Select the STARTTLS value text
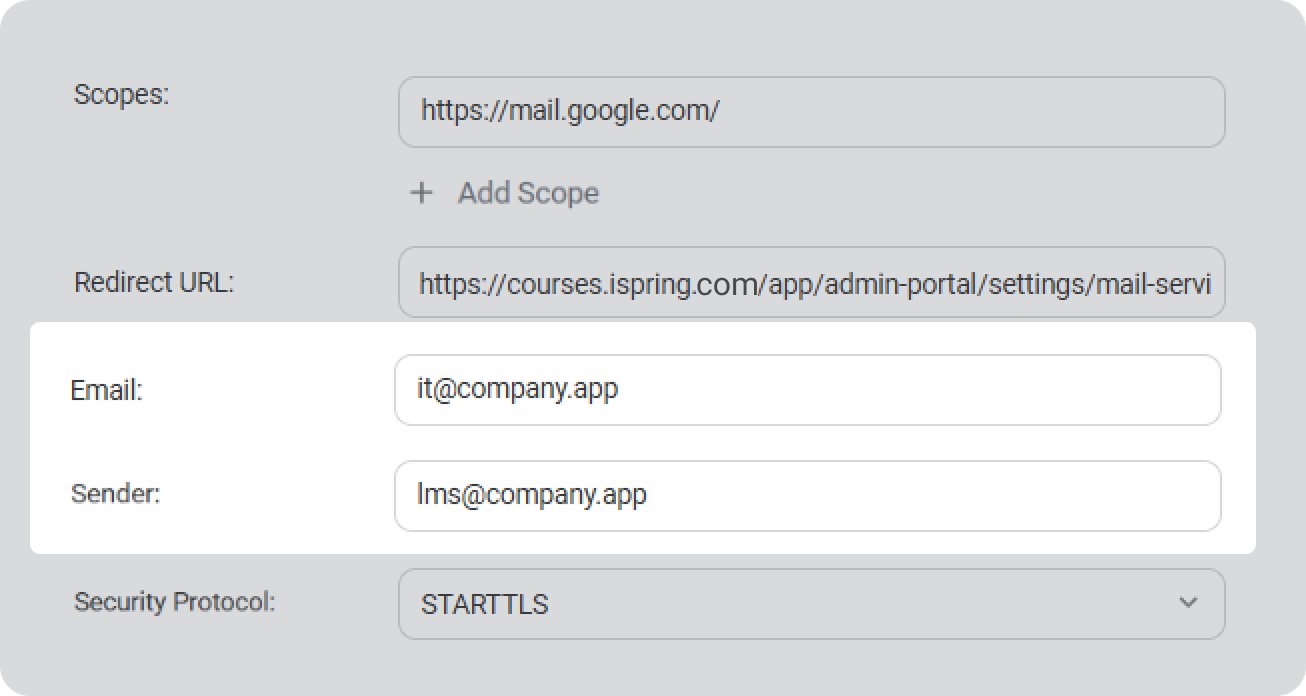This screenshot has width=1306, height=696. 484,605
